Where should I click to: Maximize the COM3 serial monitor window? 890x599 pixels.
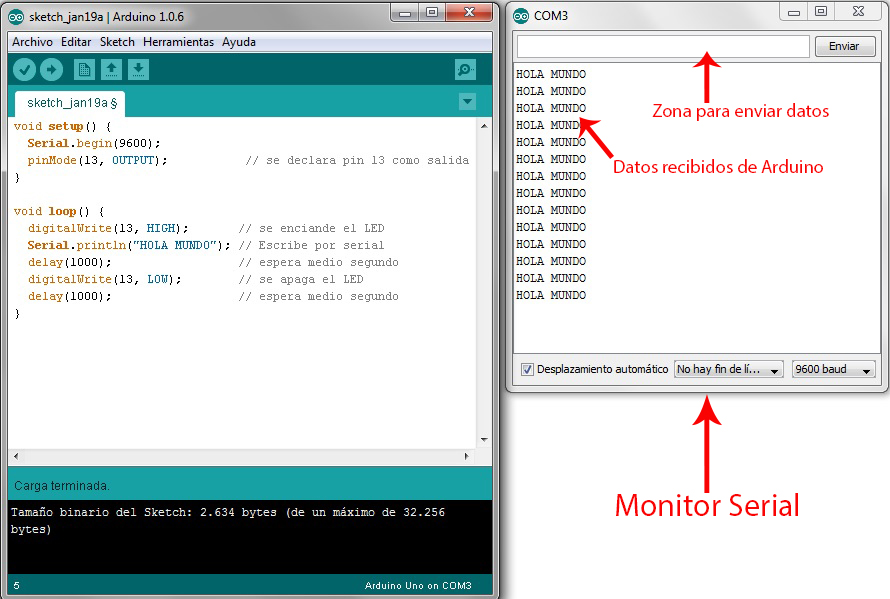821,12
